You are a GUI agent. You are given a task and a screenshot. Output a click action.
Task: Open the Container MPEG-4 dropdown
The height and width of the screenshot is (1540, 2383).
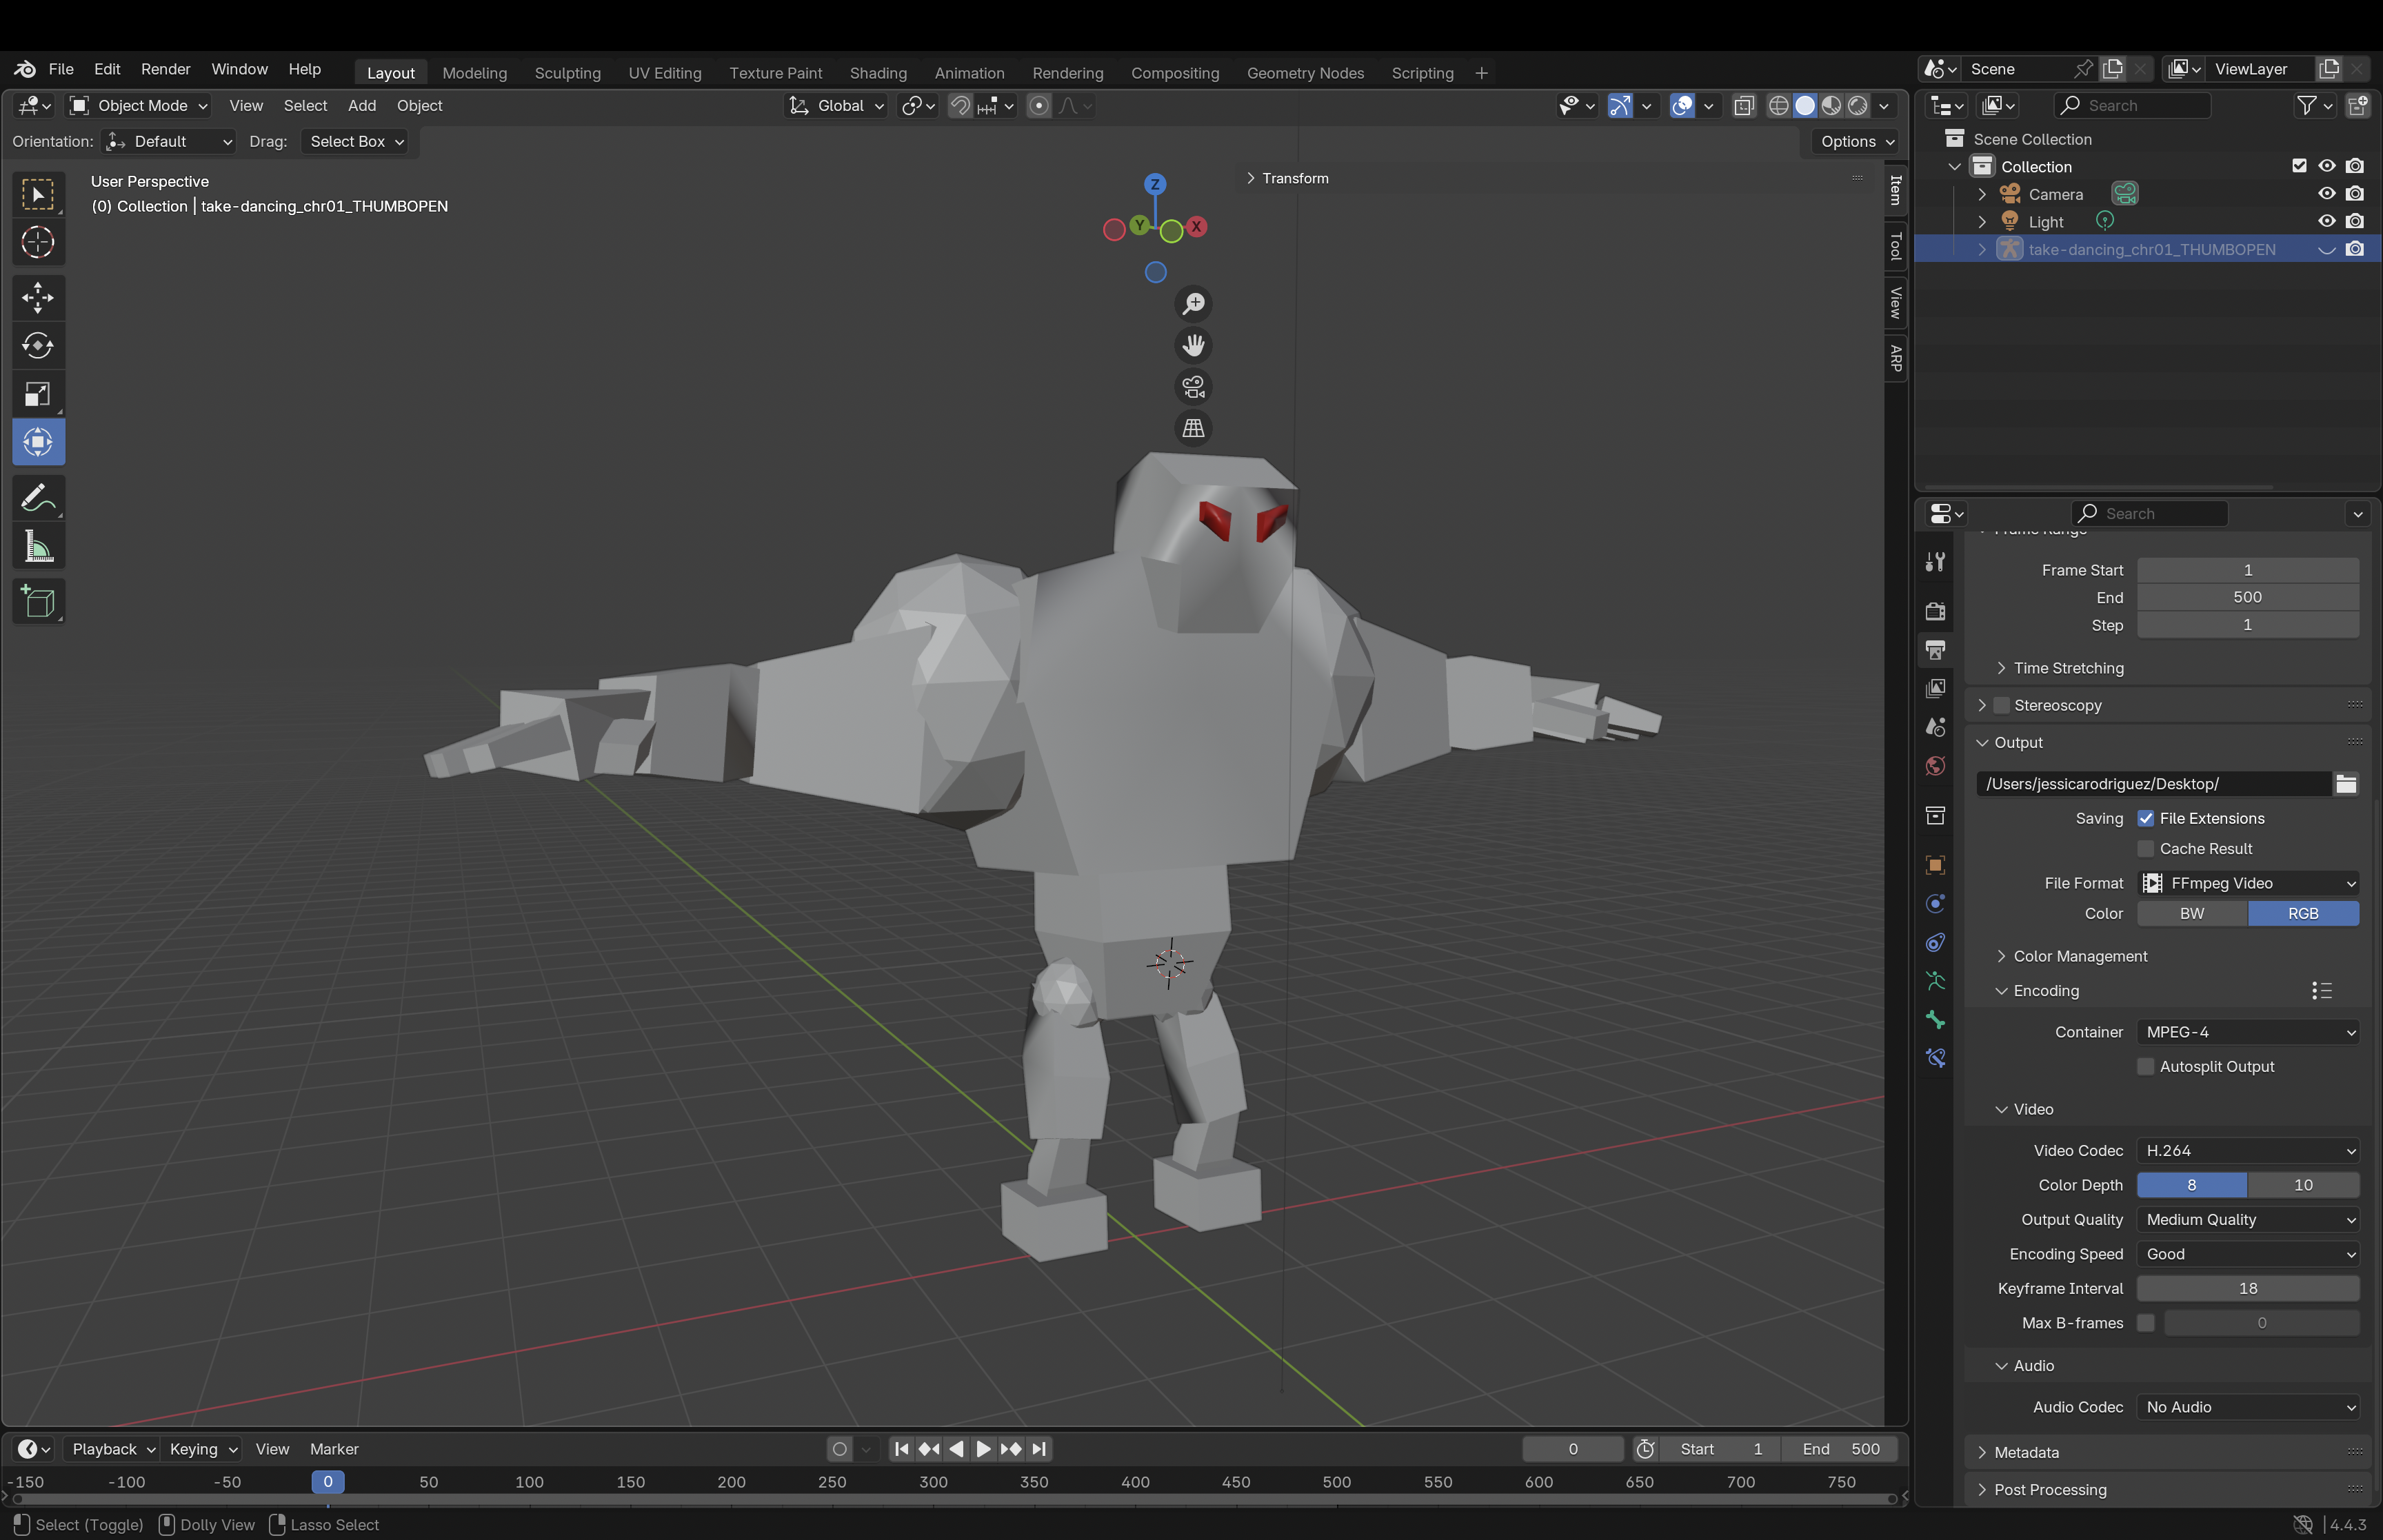[x=2248, y=1032]
